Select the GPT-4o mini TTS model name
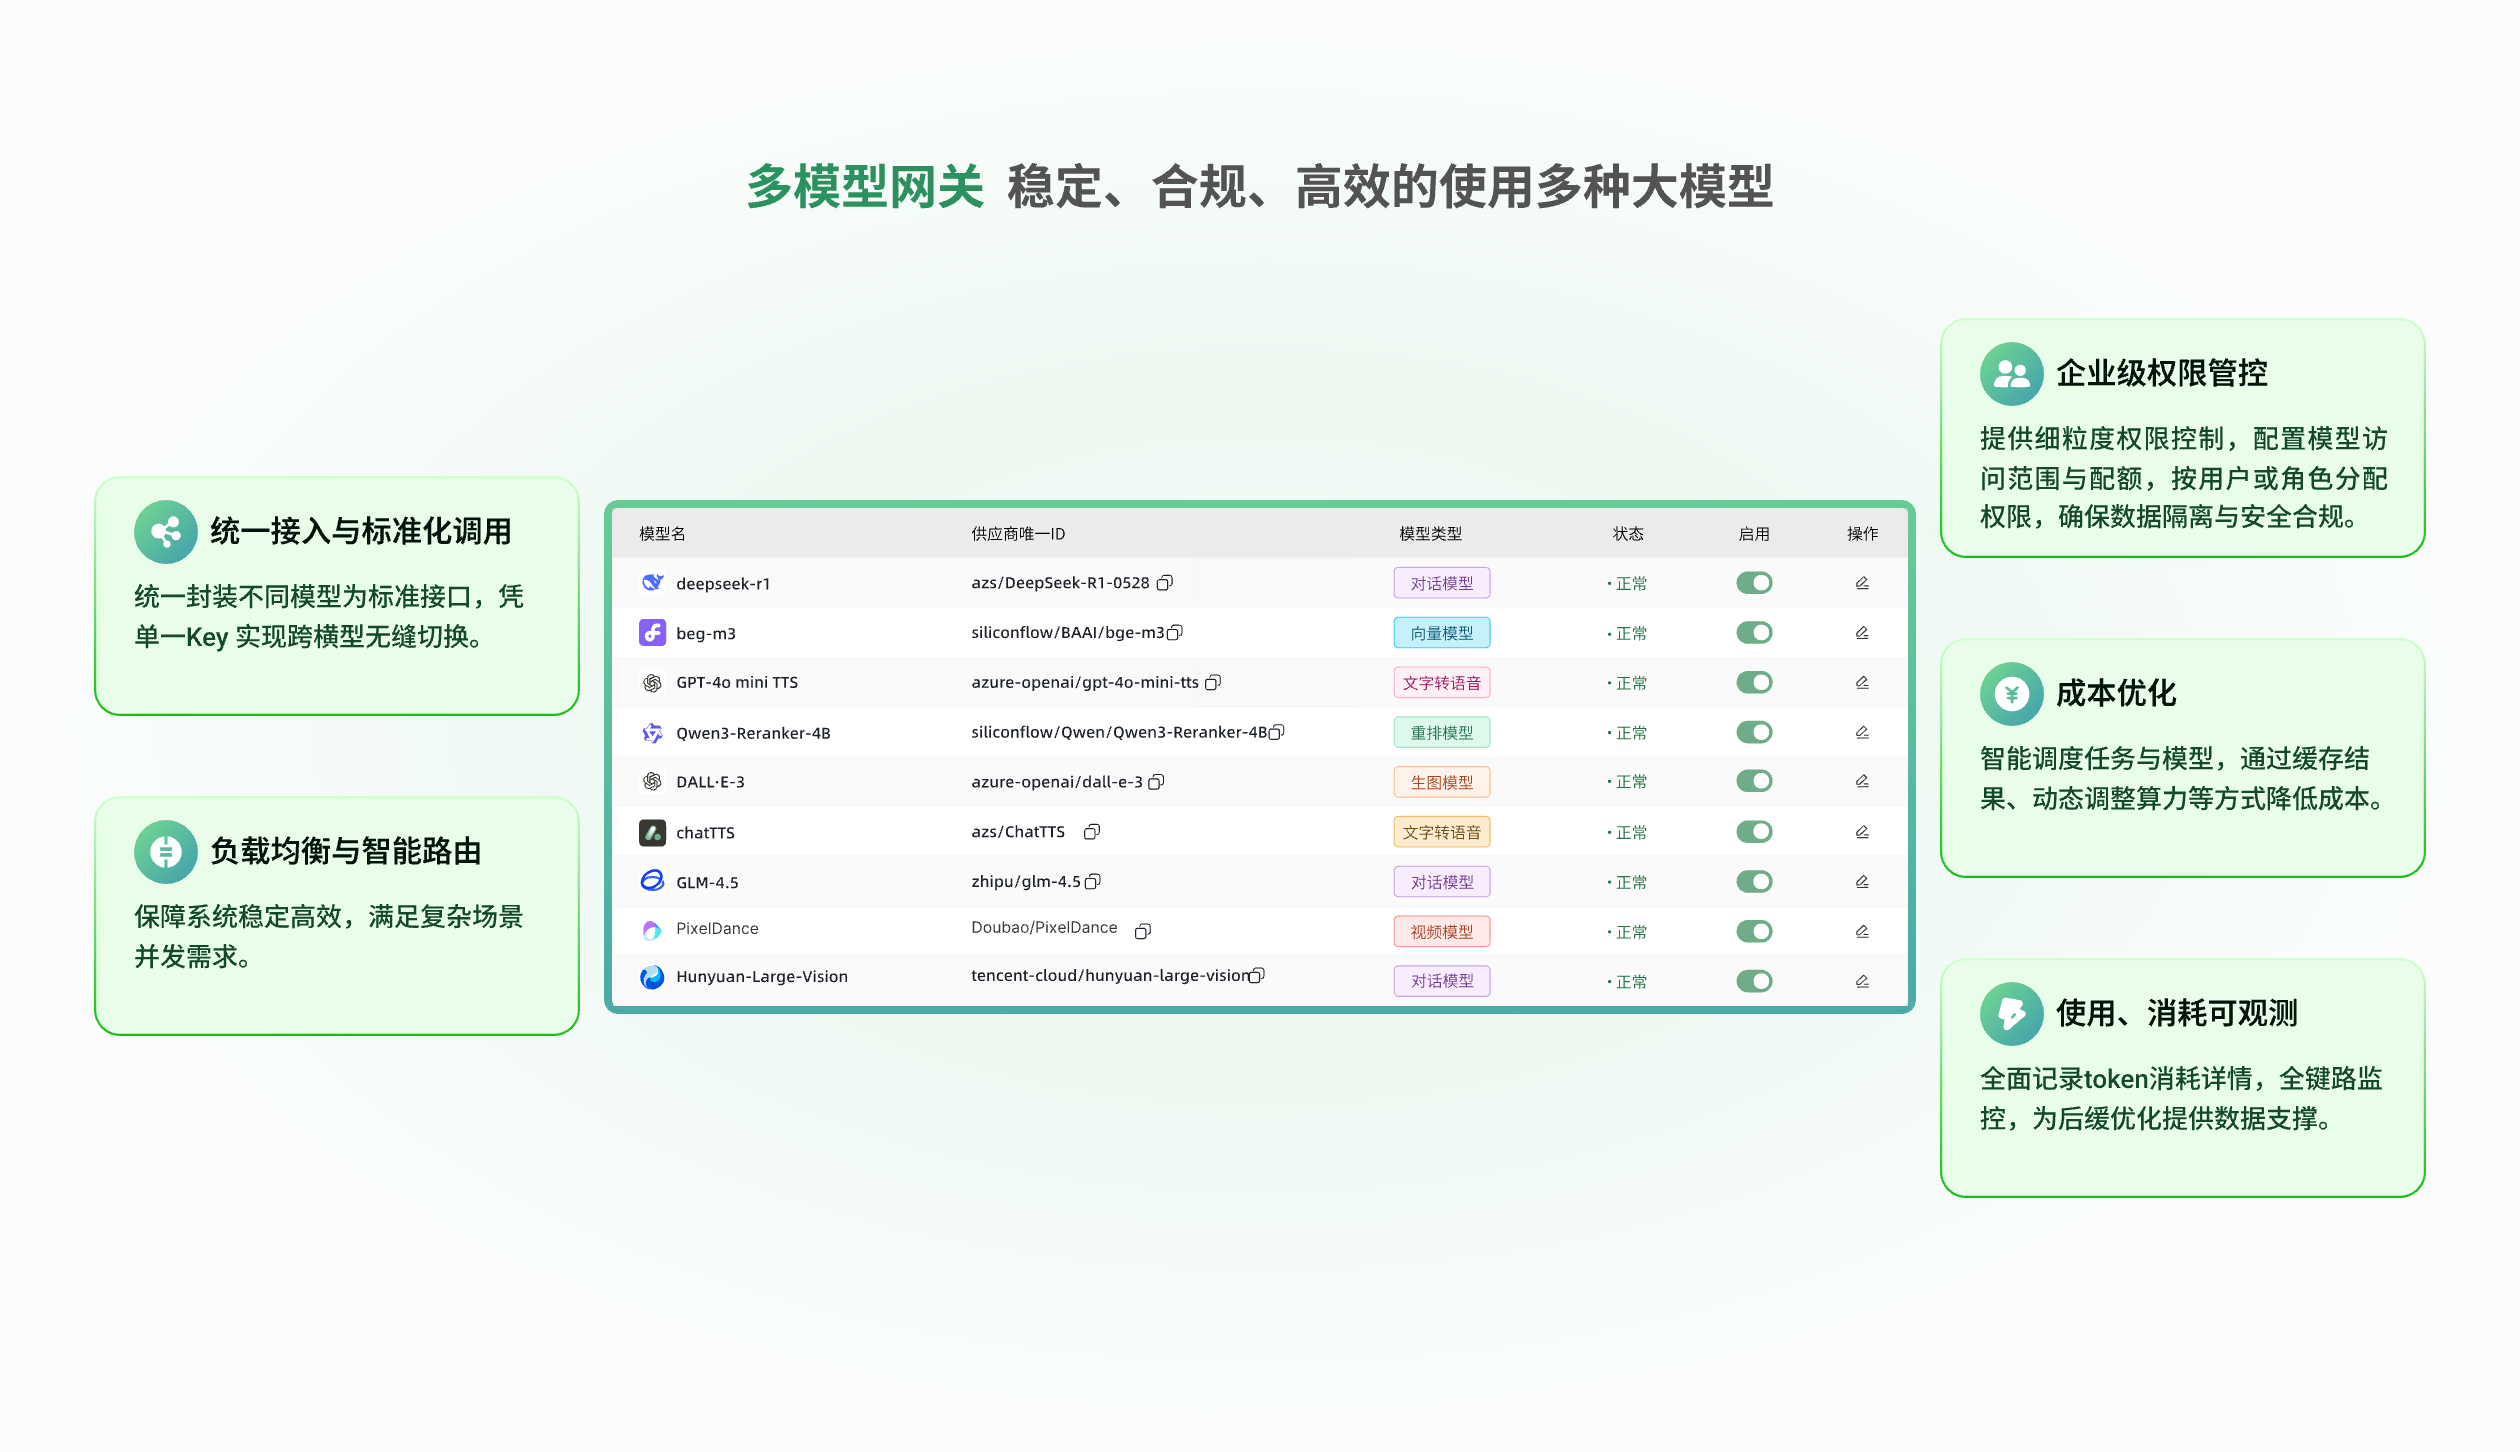Image resolution: width=2520 pixels, height=1452 pixels. click(x=737, y=683)
